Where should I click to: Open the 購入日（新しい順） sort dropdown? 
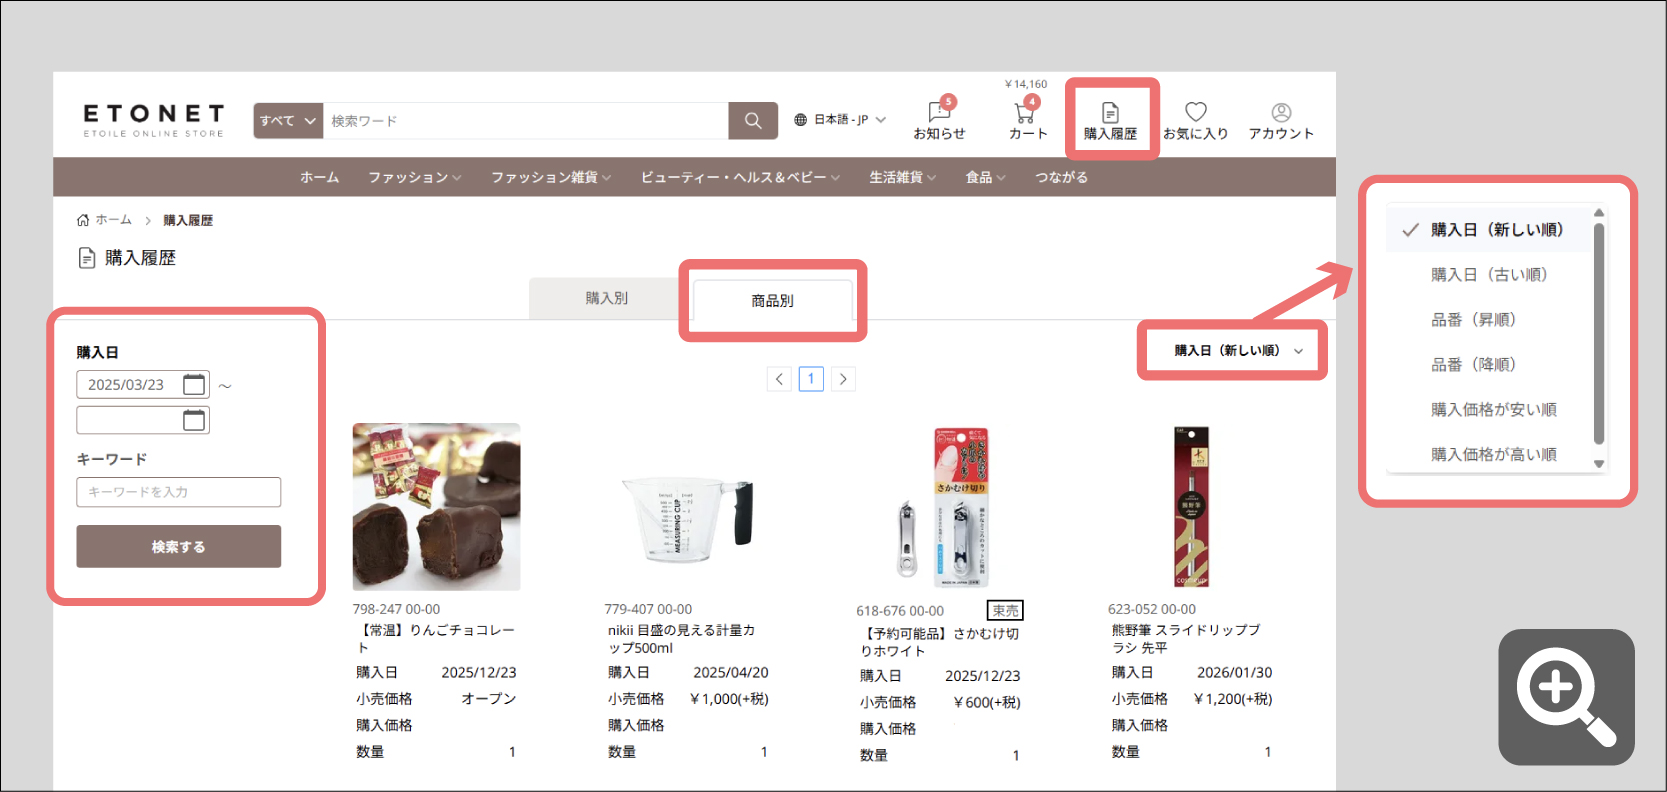(1238, 351)
